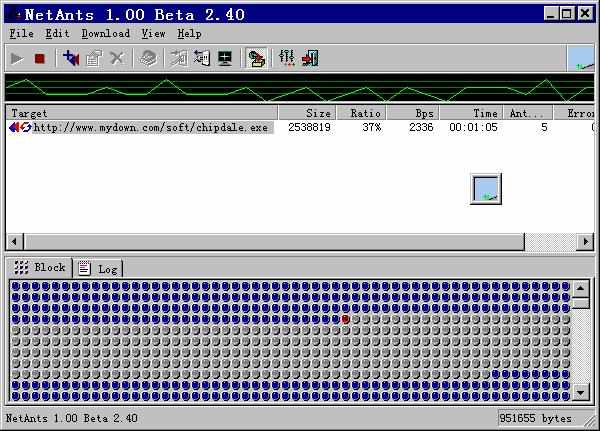This screenshot has height=431, width=600.
Task: Click the NetAnts 1.00 Beta 2.40 status text
Action: click(x=72, y=418)
